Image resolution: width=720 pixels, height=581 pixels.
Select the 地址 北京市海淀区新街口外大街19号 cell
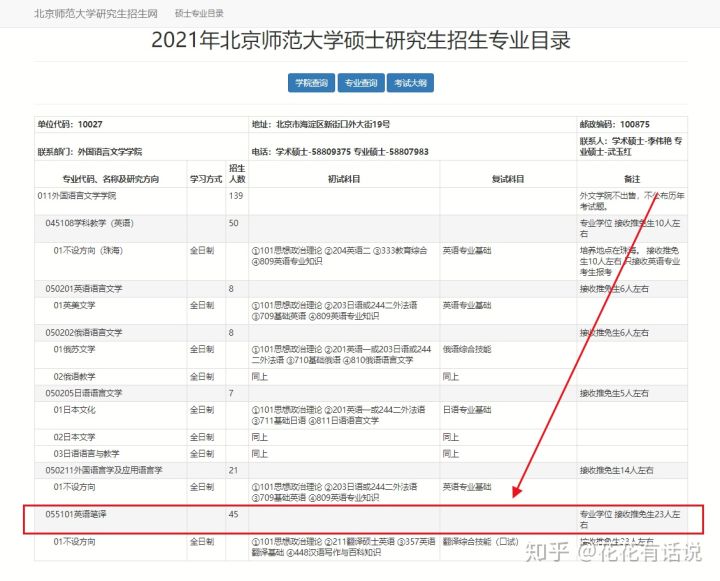(412, 124)
